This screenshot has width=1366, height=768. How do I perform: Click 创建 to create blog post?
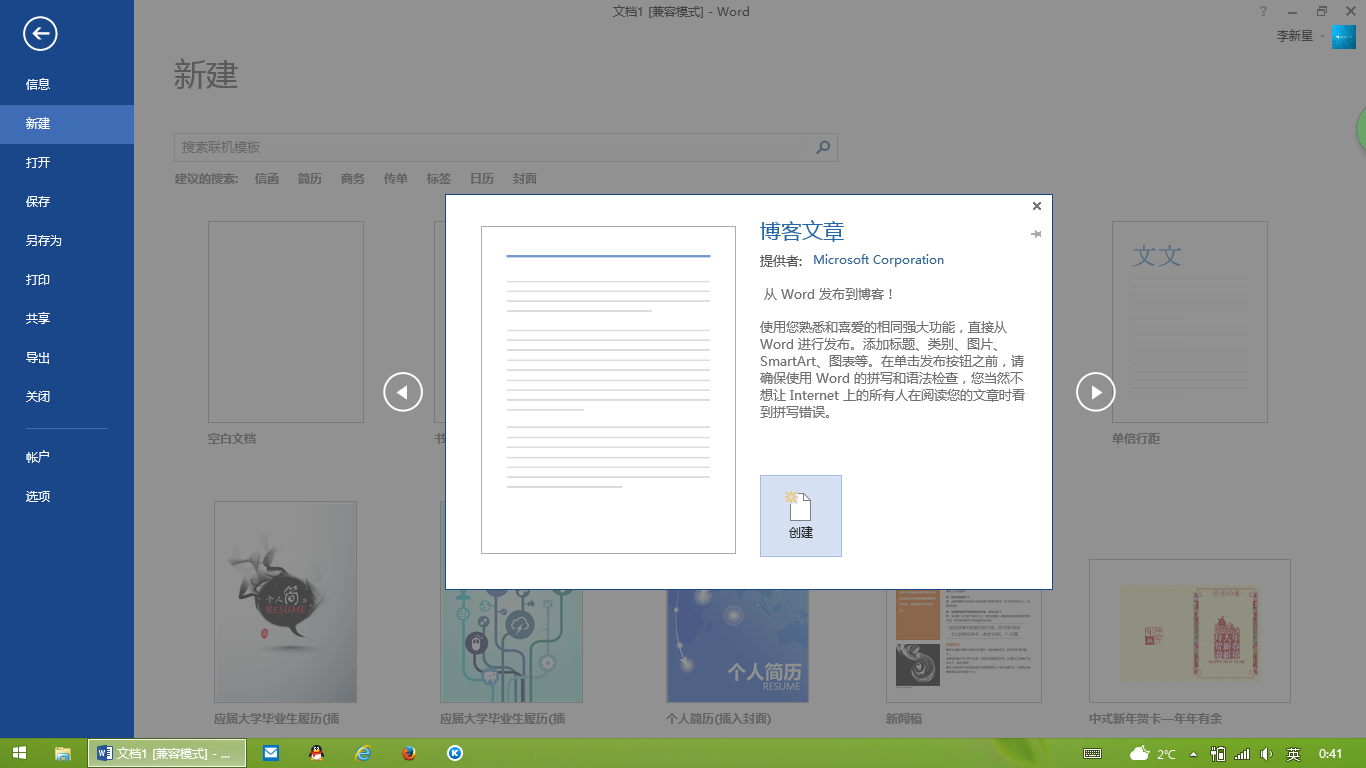801,516
